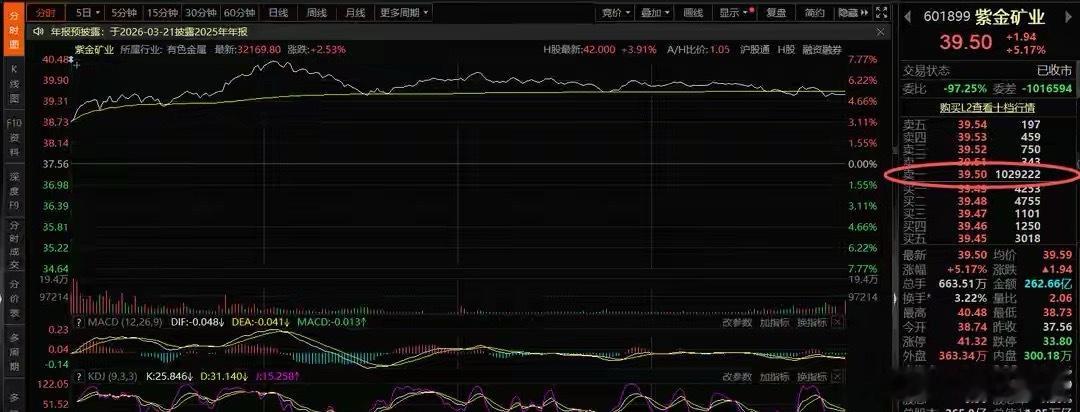
Task: Select the 分时 tab in top toolbar
Action: pyautogui.click(x=45, y=12)
